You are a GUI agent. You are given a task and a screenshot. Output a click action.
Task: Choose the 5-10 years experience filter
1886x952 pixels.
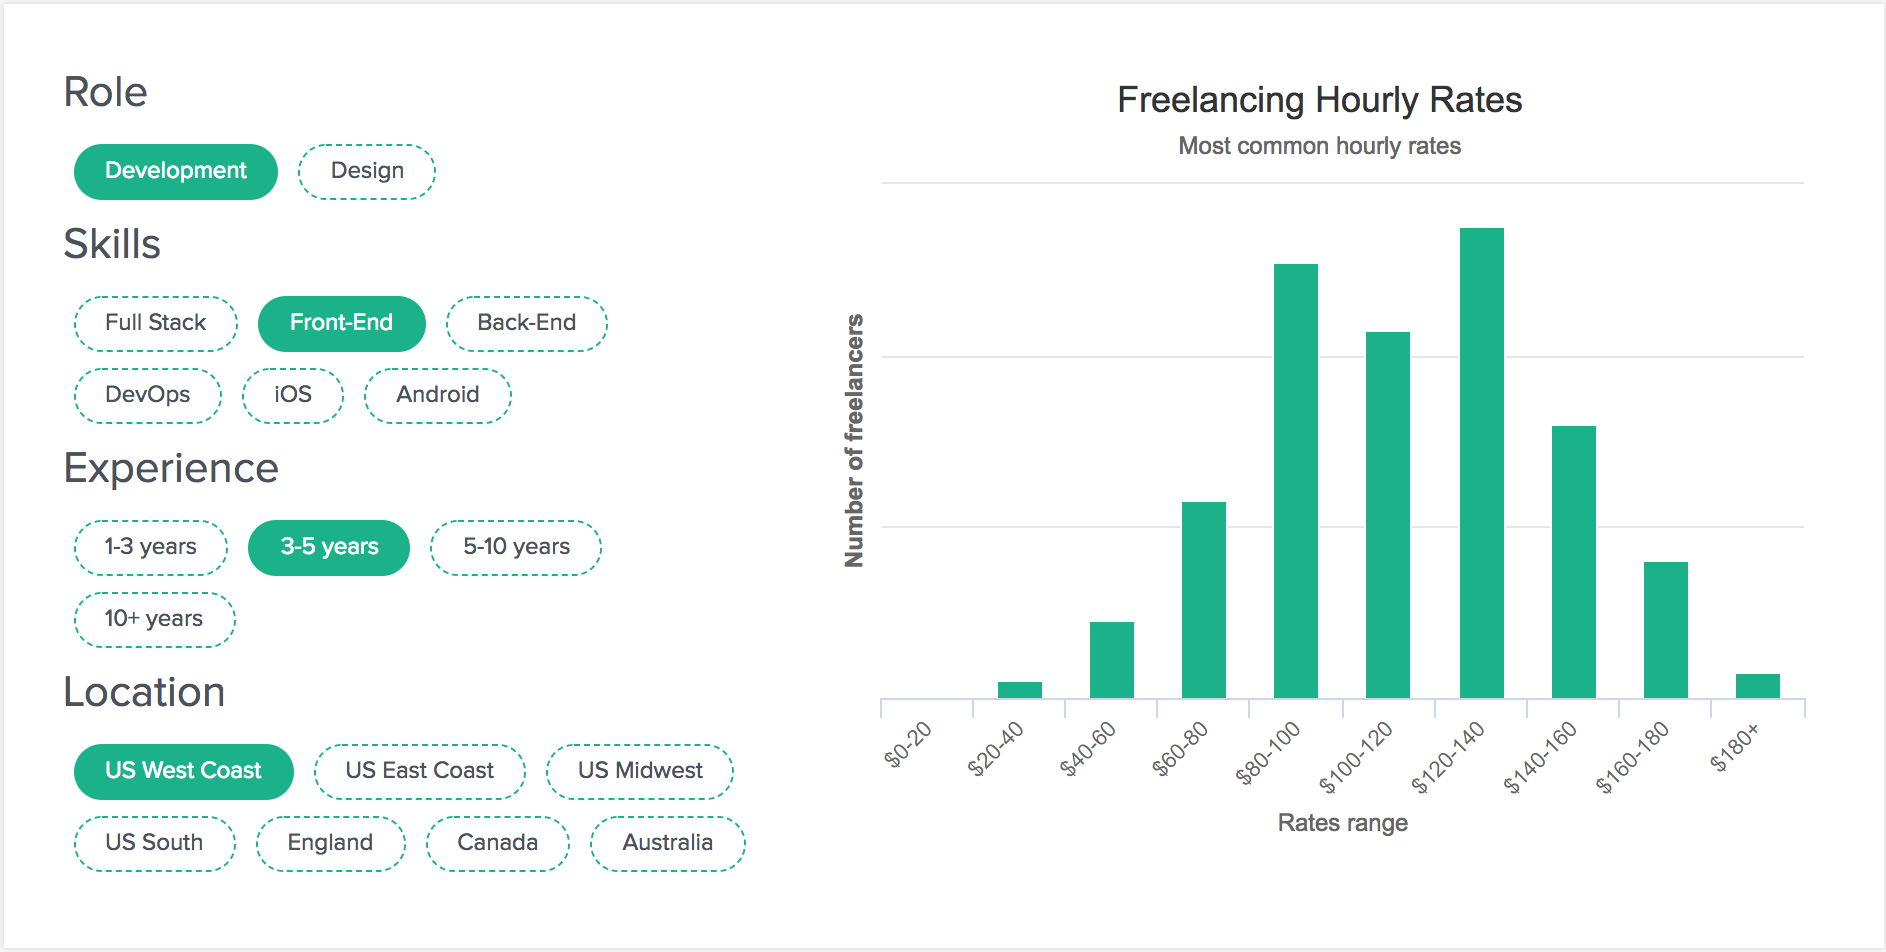516,547
